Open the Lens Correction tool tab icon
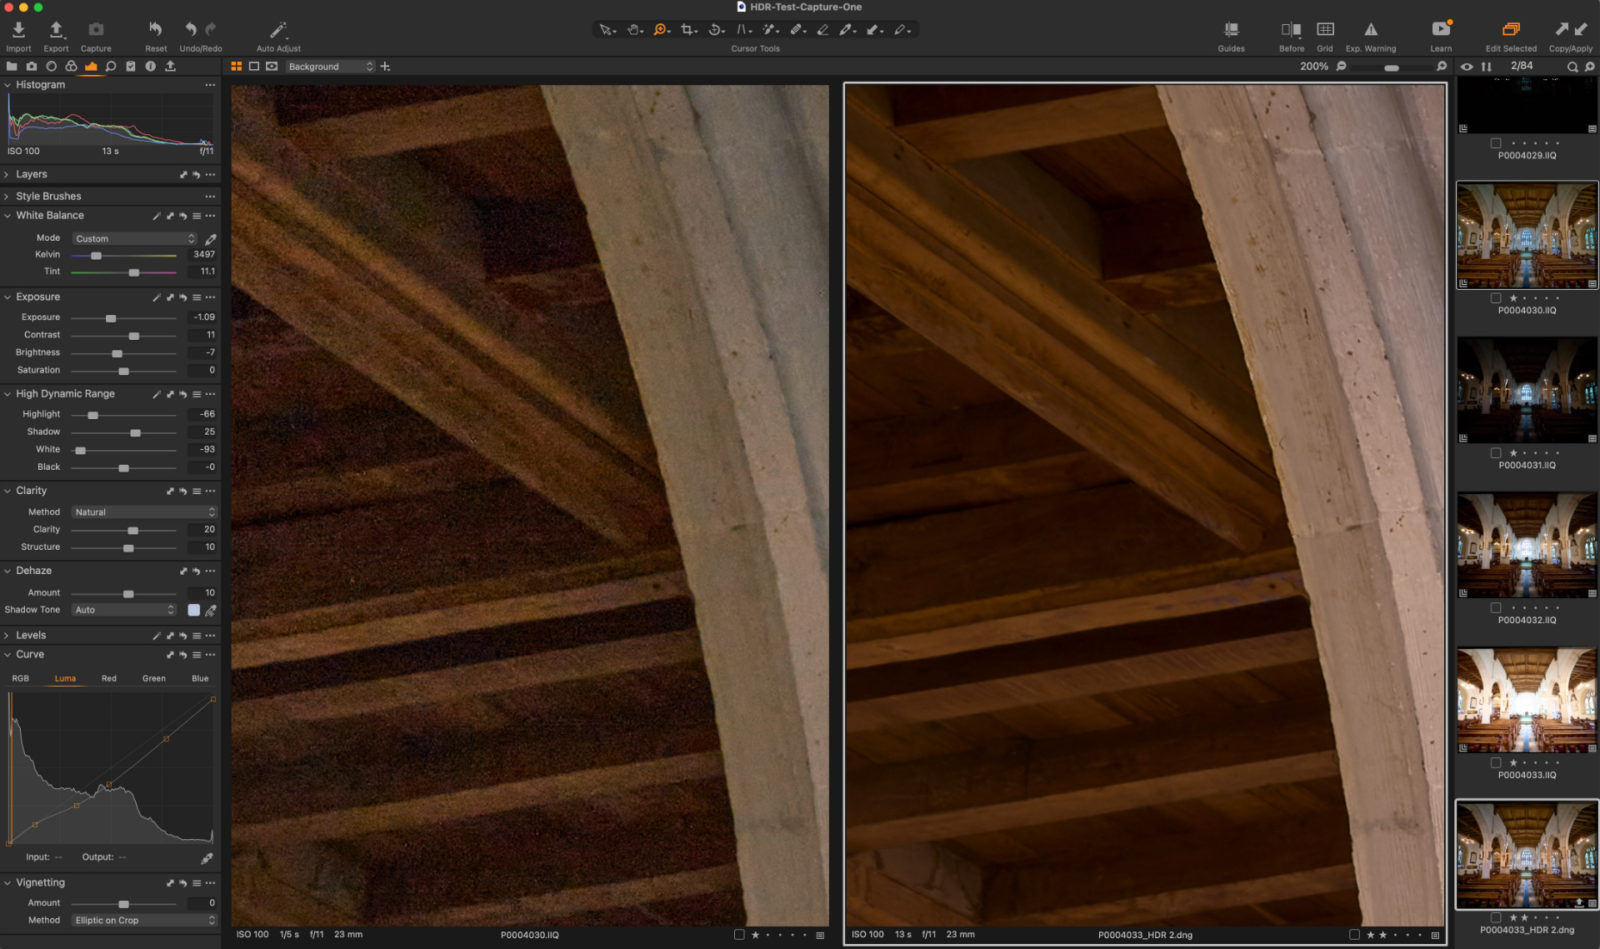The image size is (1600, 949). [51, 66]
